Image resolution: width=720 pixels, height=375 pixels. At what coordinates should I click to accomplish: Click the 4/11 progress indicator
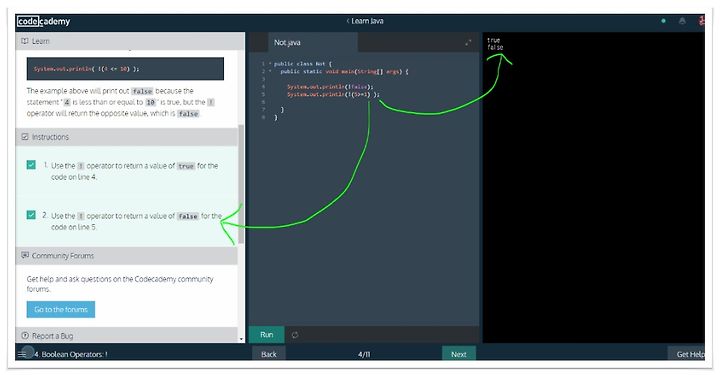pyautogui.click(x=364, y=354)
